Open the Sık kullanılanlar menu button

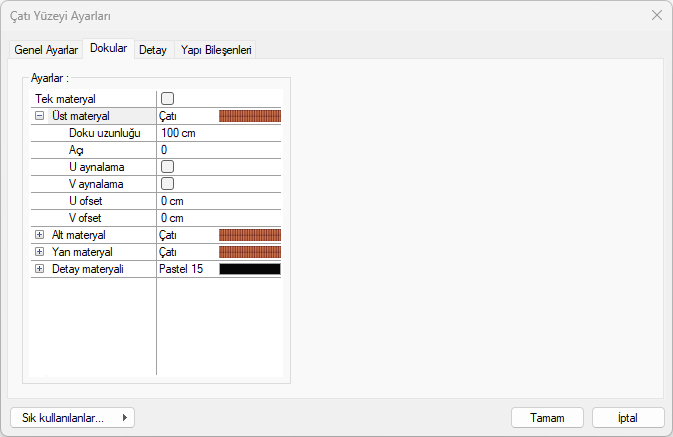pos(72,418)
